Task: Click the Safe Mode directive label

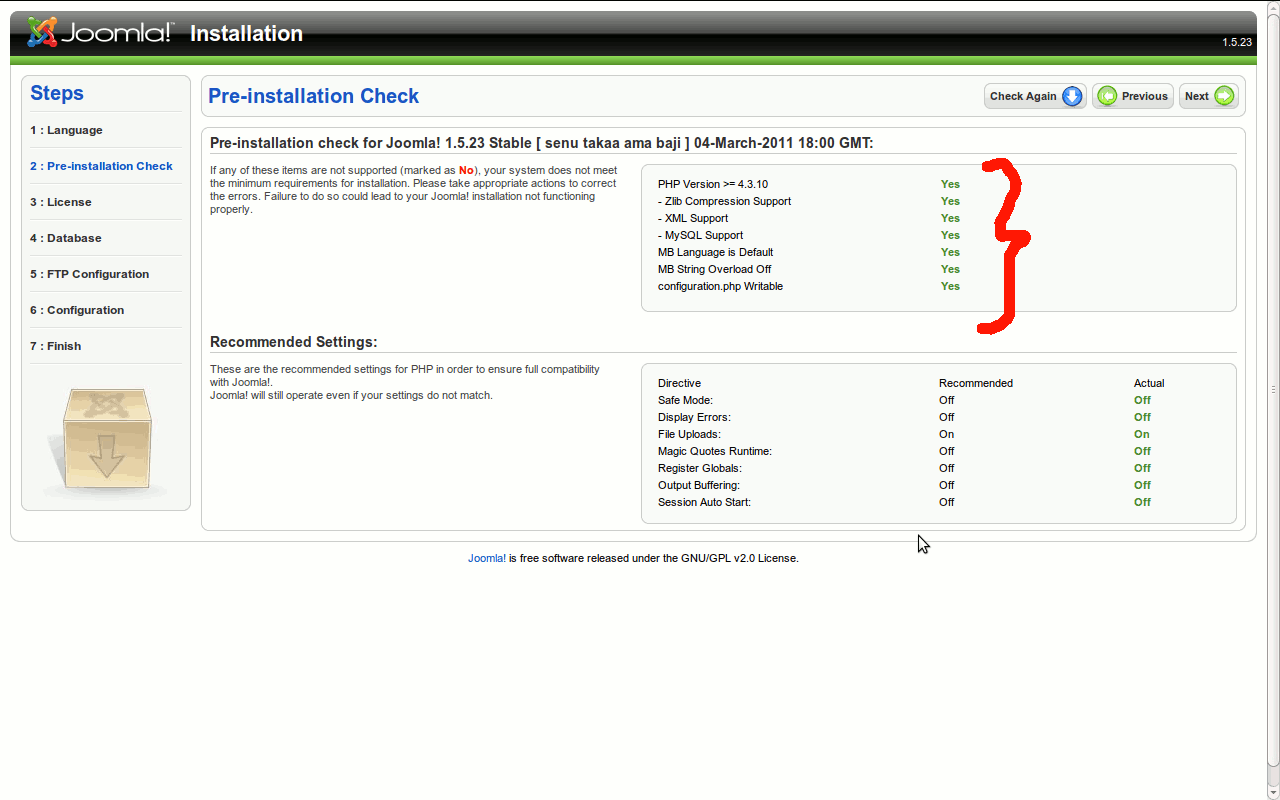Action: point(685,400)
